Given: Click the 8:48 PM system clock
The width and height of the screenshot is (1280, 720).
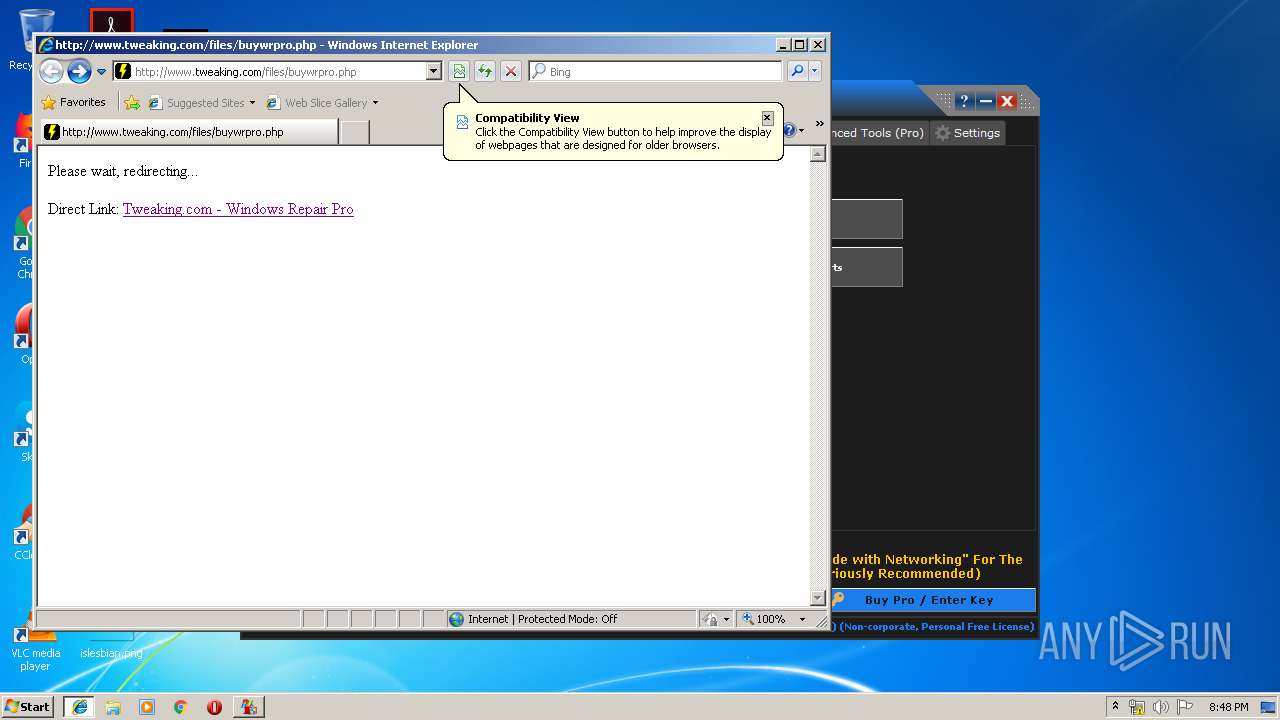Looking at the screenshot, I should coord(1228,707).
